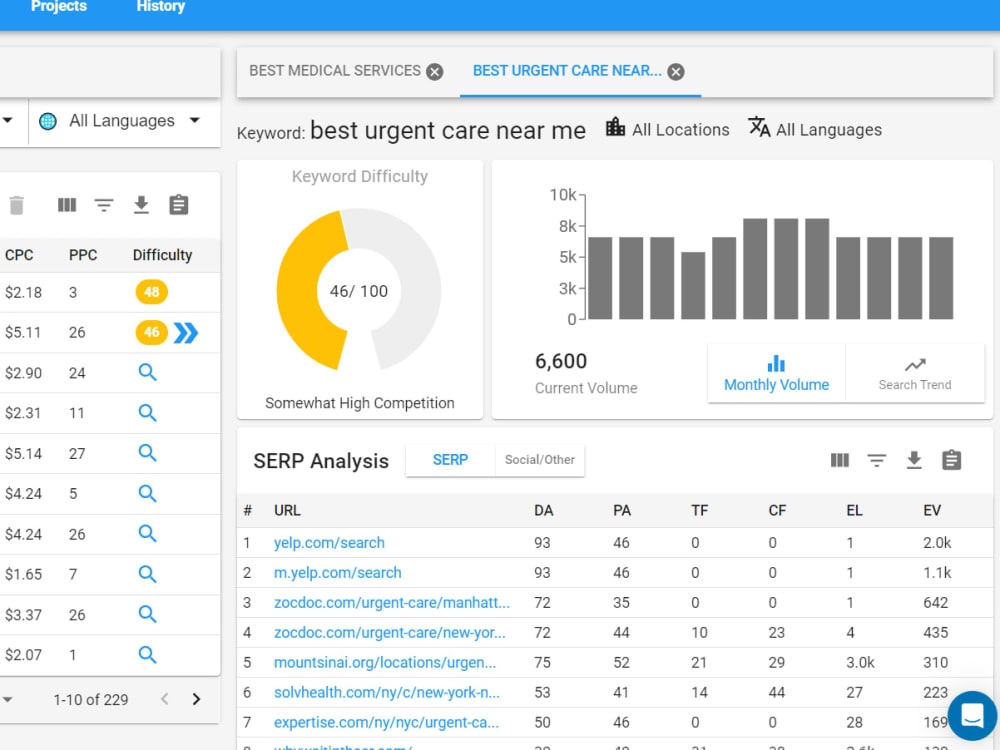Sort SERP table by EV column

(x=932, y=511)
